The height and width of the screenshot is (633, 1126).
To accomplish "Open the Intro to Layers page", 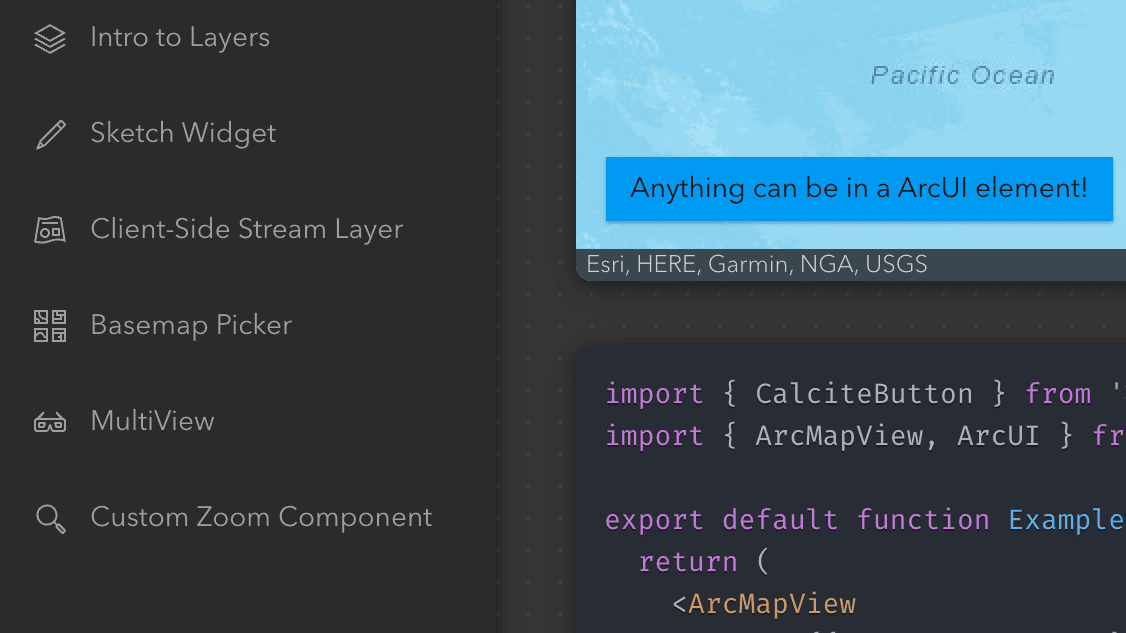I will pos(180,38).
